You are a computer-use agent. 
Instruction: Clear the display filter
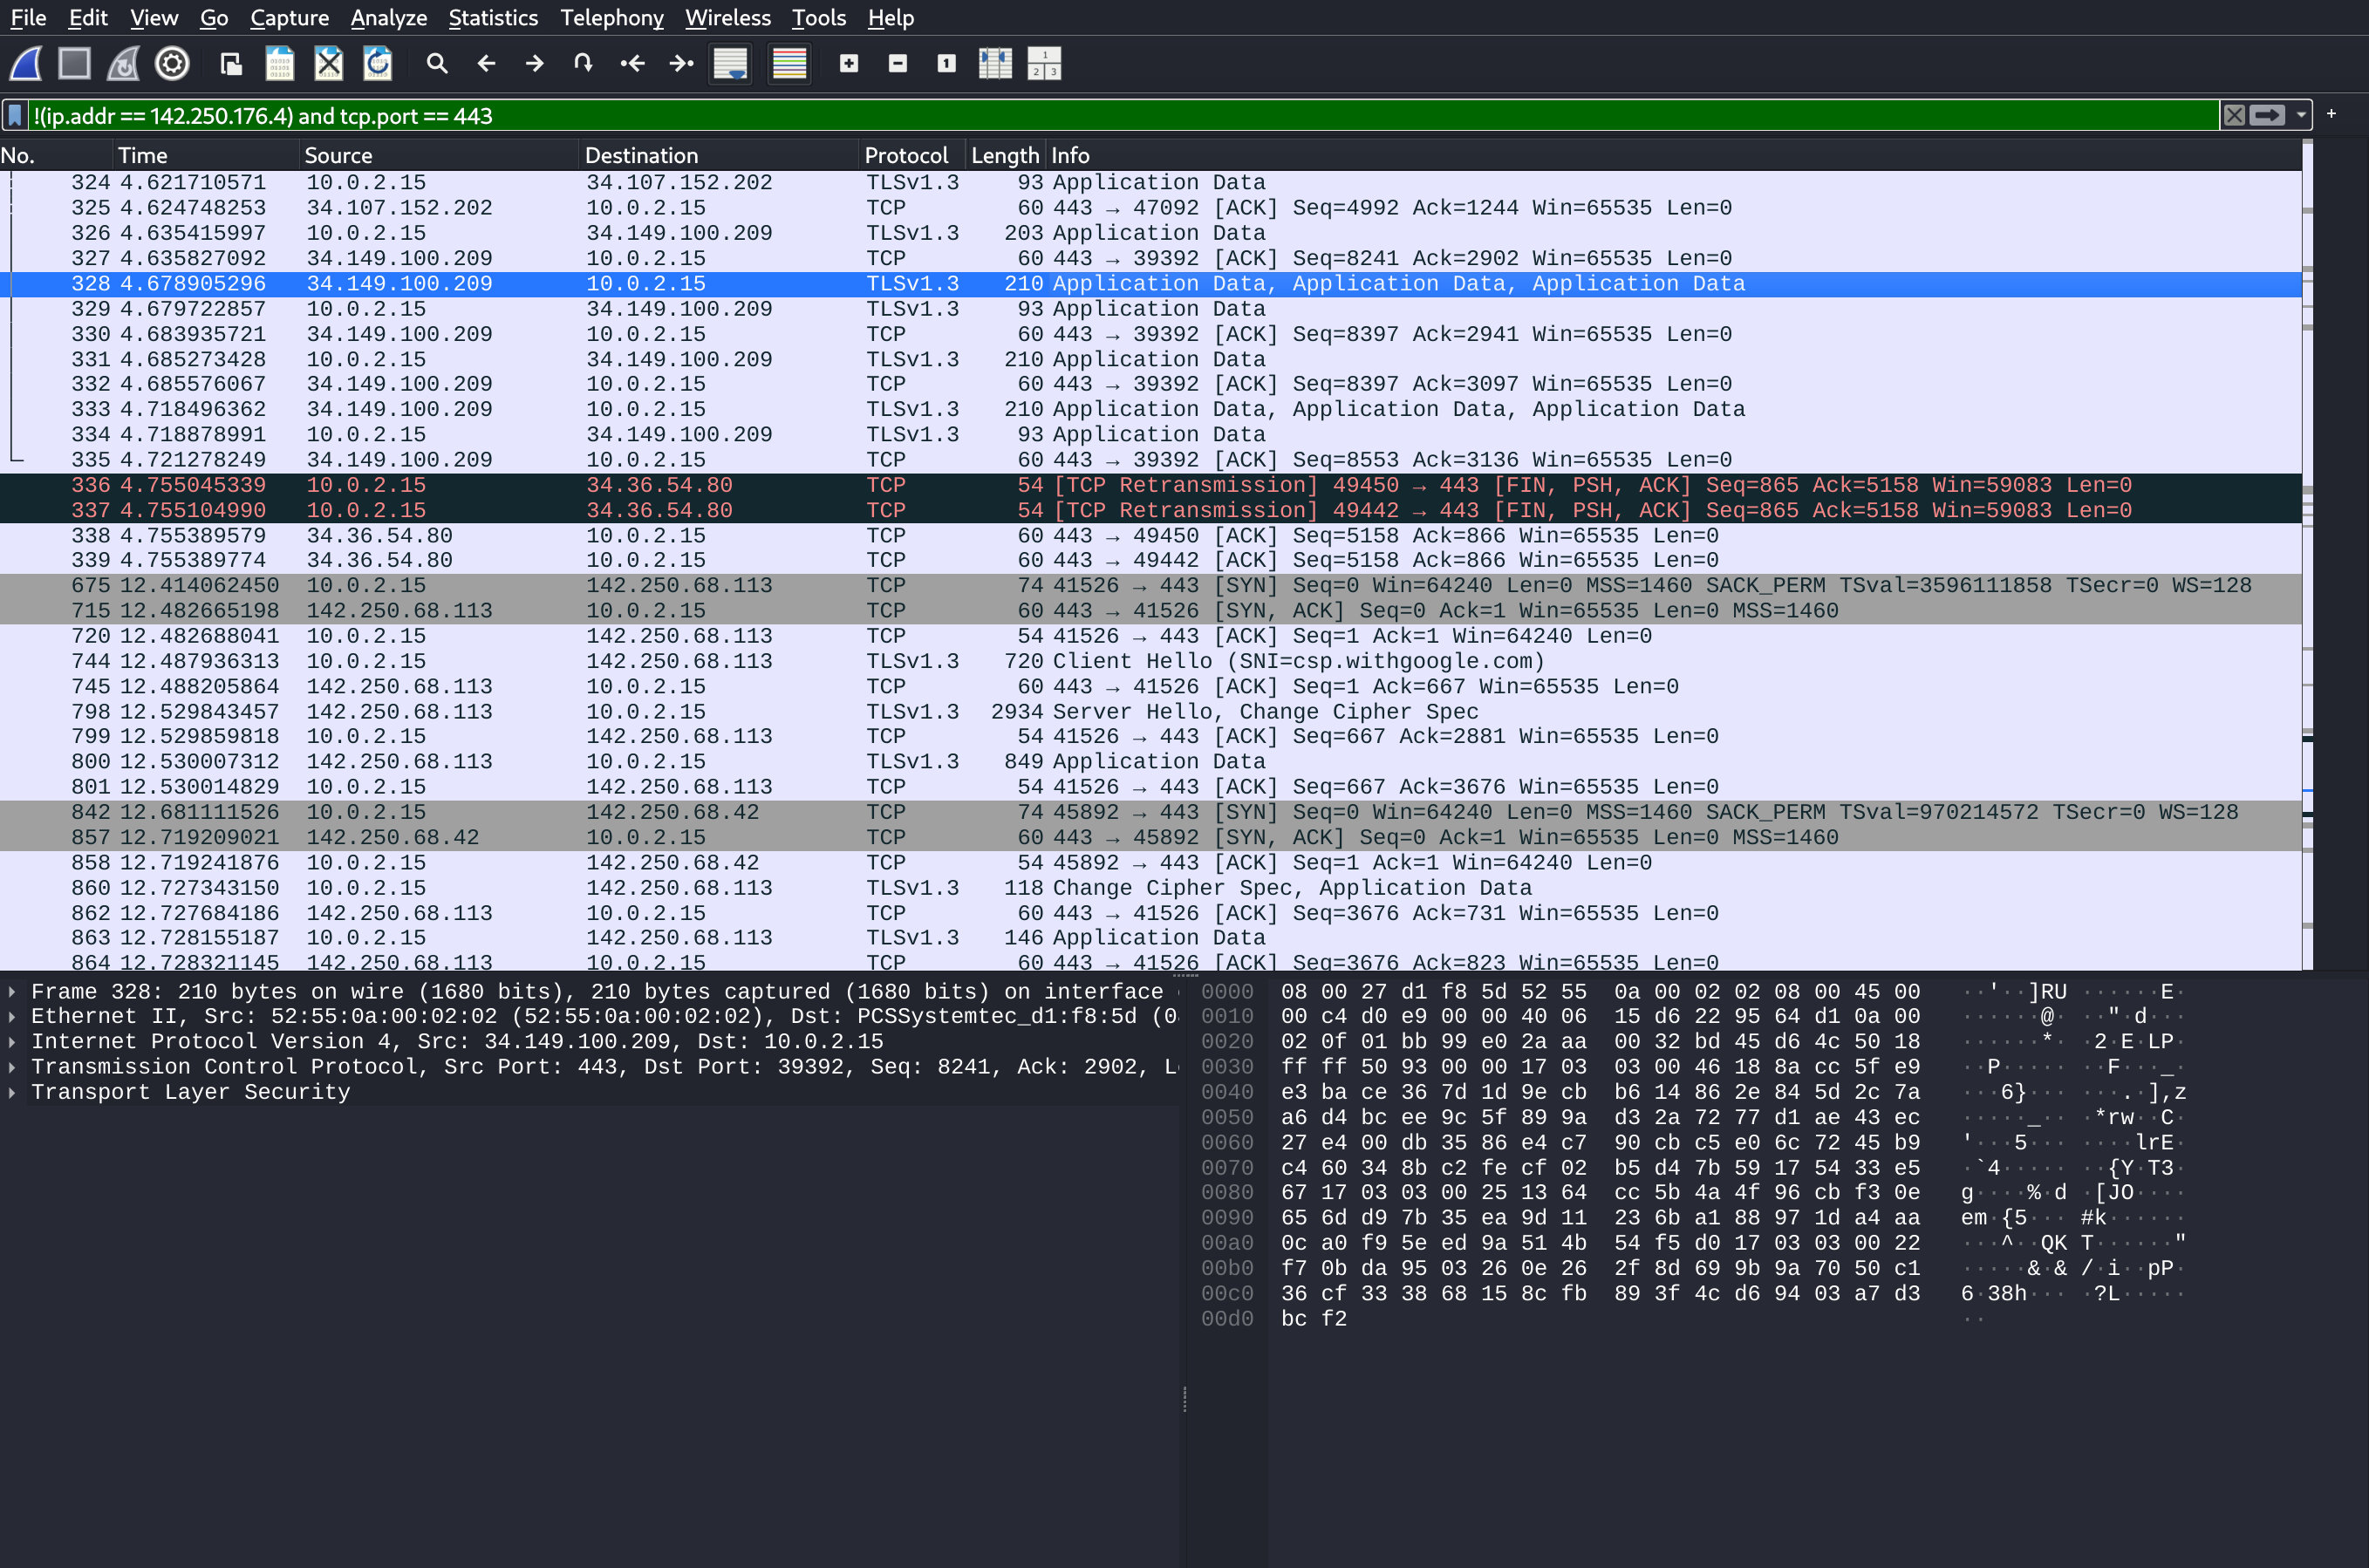[2234, 116]
